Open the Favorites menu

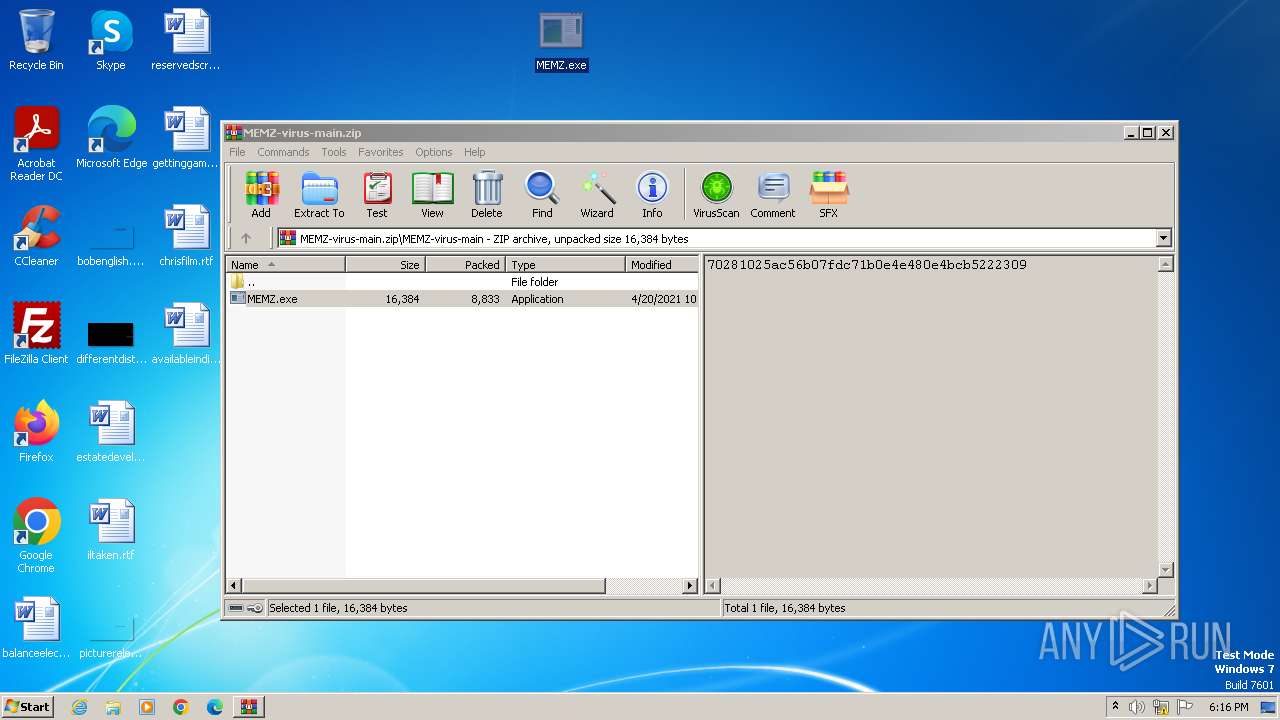381,152
